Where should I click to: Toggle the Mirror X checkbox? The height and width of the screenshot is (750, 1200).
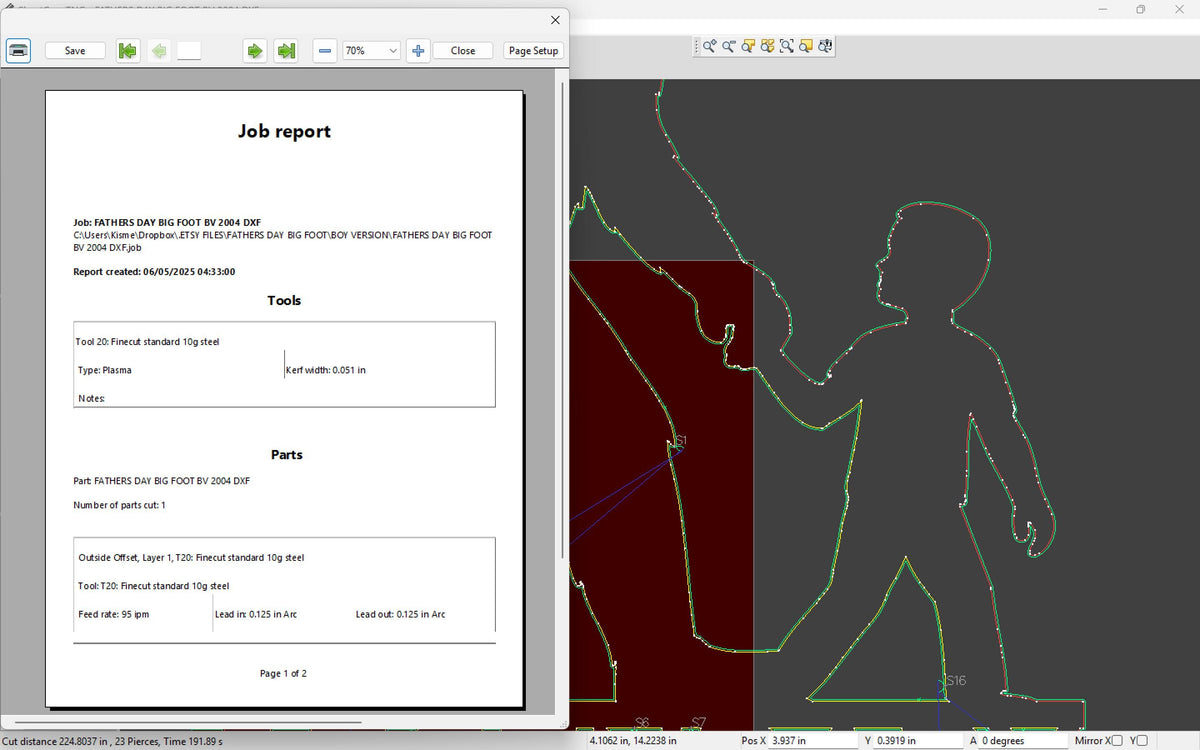tap(1117, 741)
